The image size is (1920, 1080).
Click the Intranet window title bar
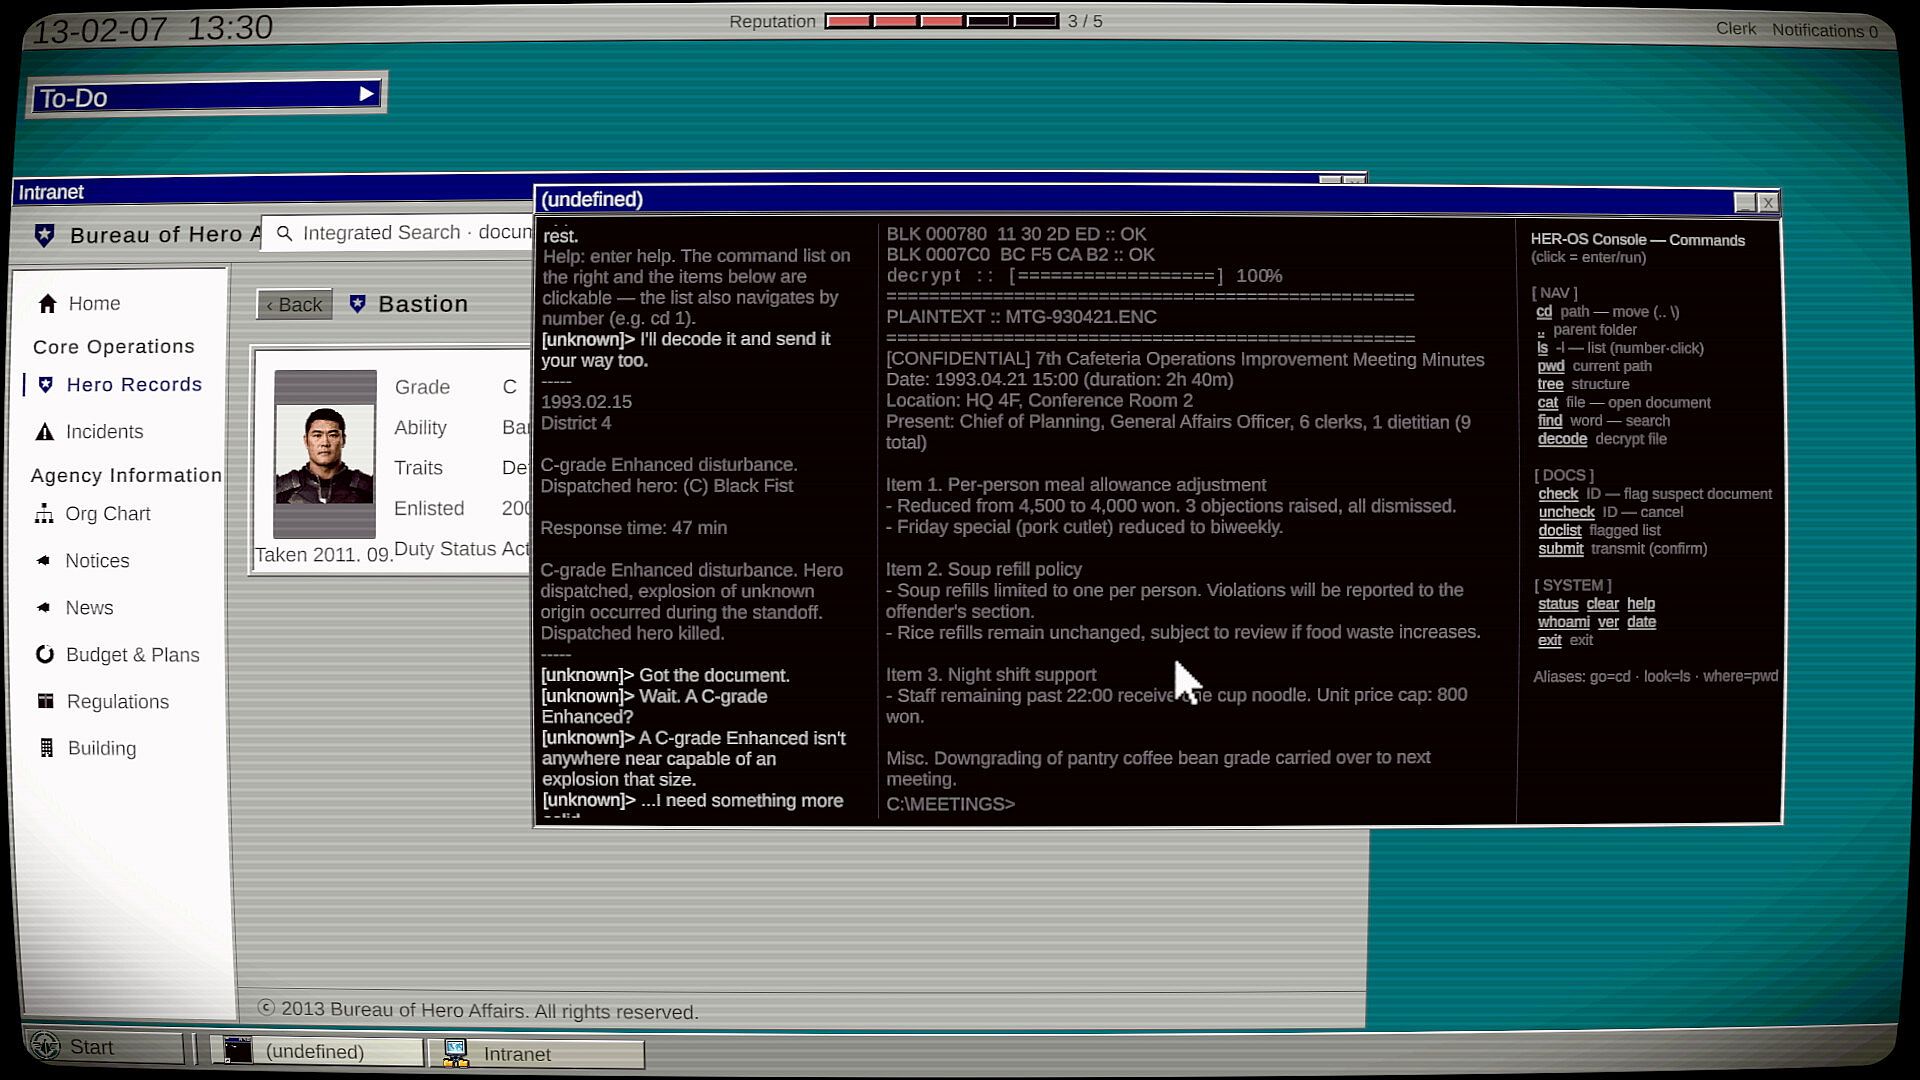pyautogui.click(x=272, y=191)
